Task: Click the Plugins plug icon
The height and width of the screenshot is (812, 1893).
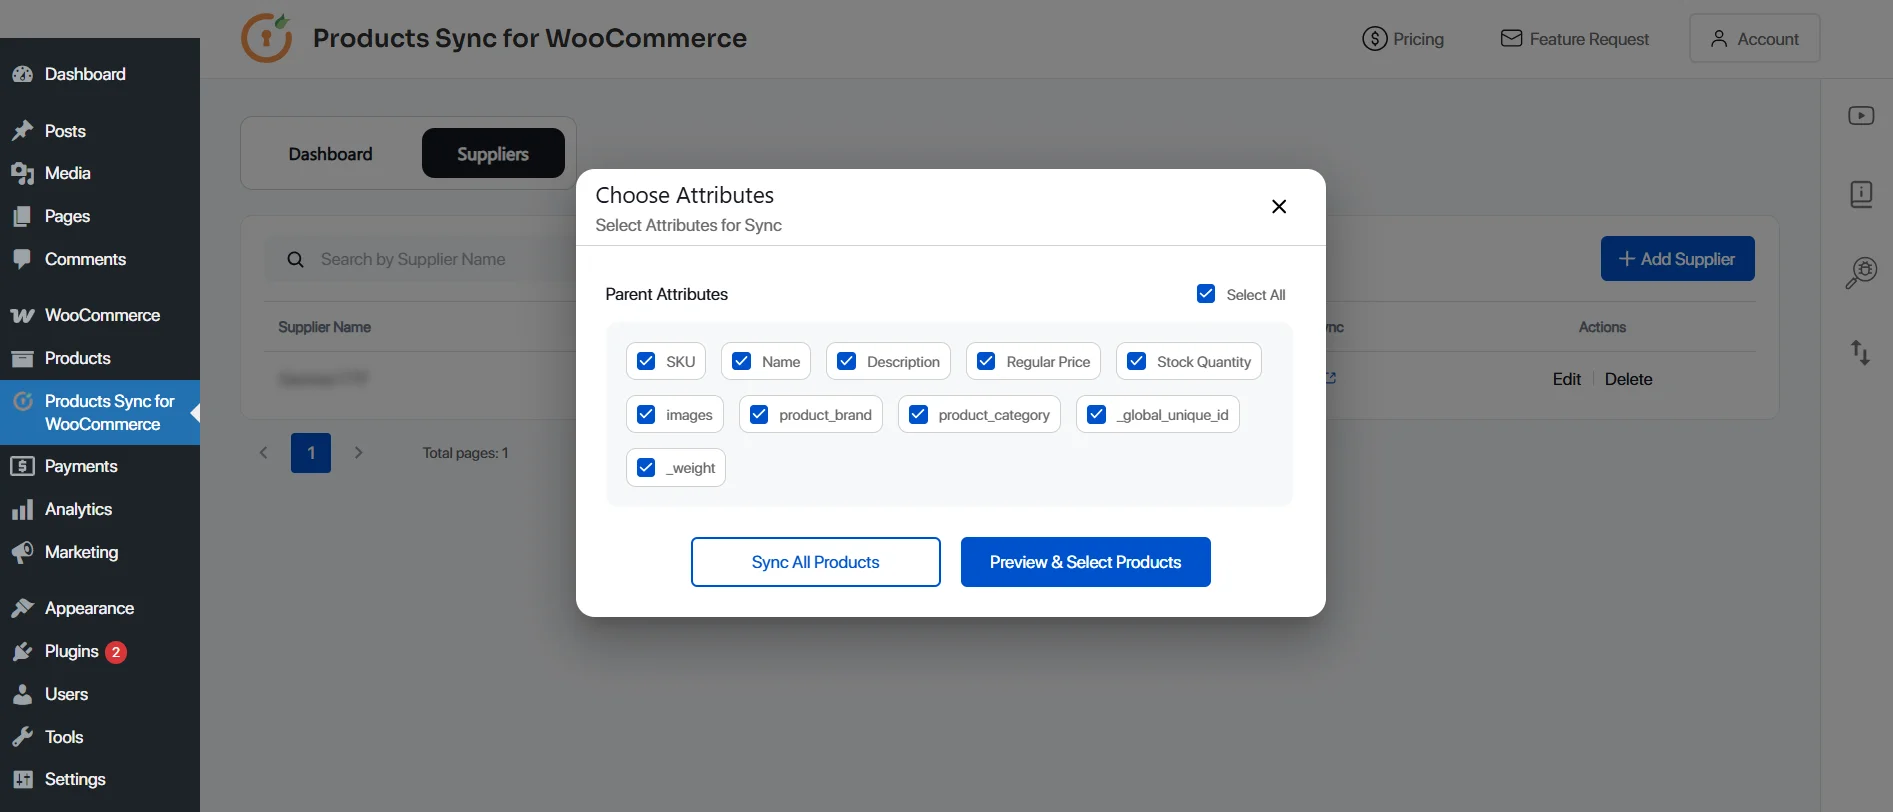Action: (22, 651)
